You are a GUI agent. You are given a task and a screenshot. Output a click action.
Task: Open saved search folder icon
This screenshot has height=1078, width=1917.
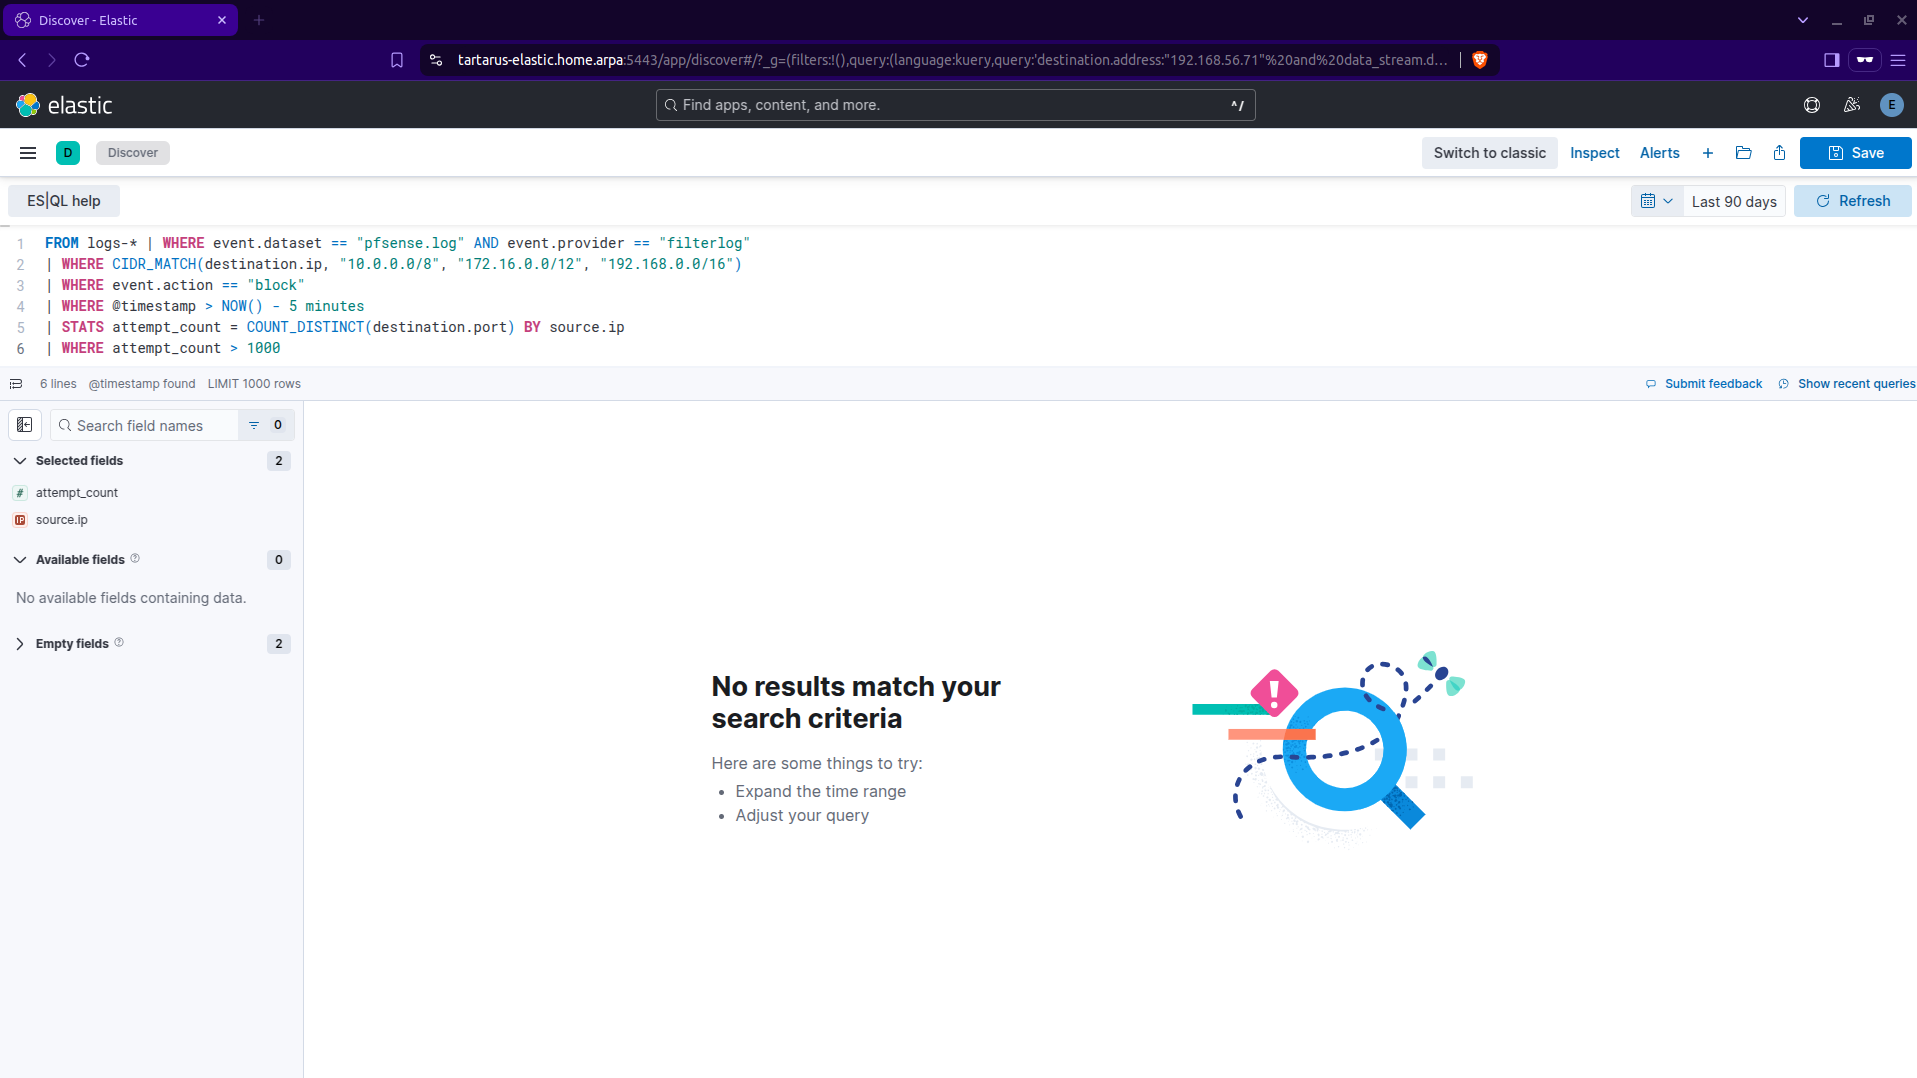point(1743,153)
